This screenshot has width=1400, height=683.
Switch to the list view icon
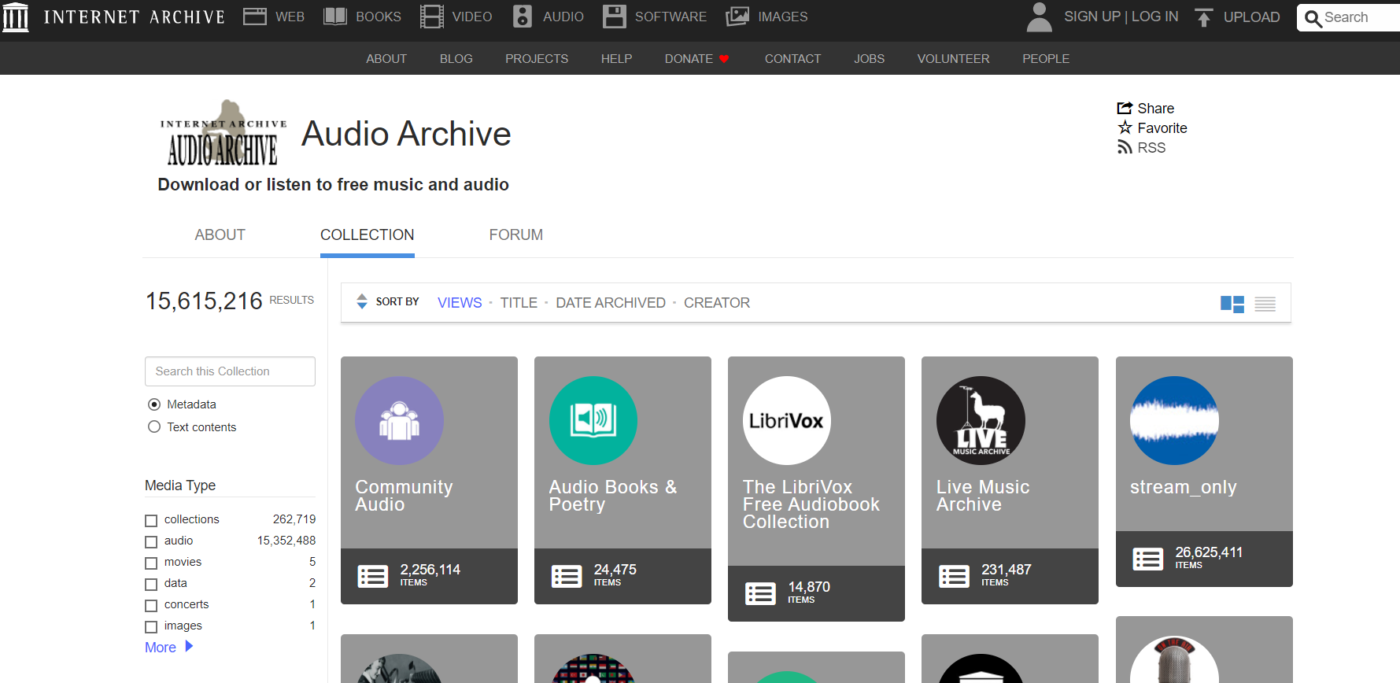tap(1265, 304)
